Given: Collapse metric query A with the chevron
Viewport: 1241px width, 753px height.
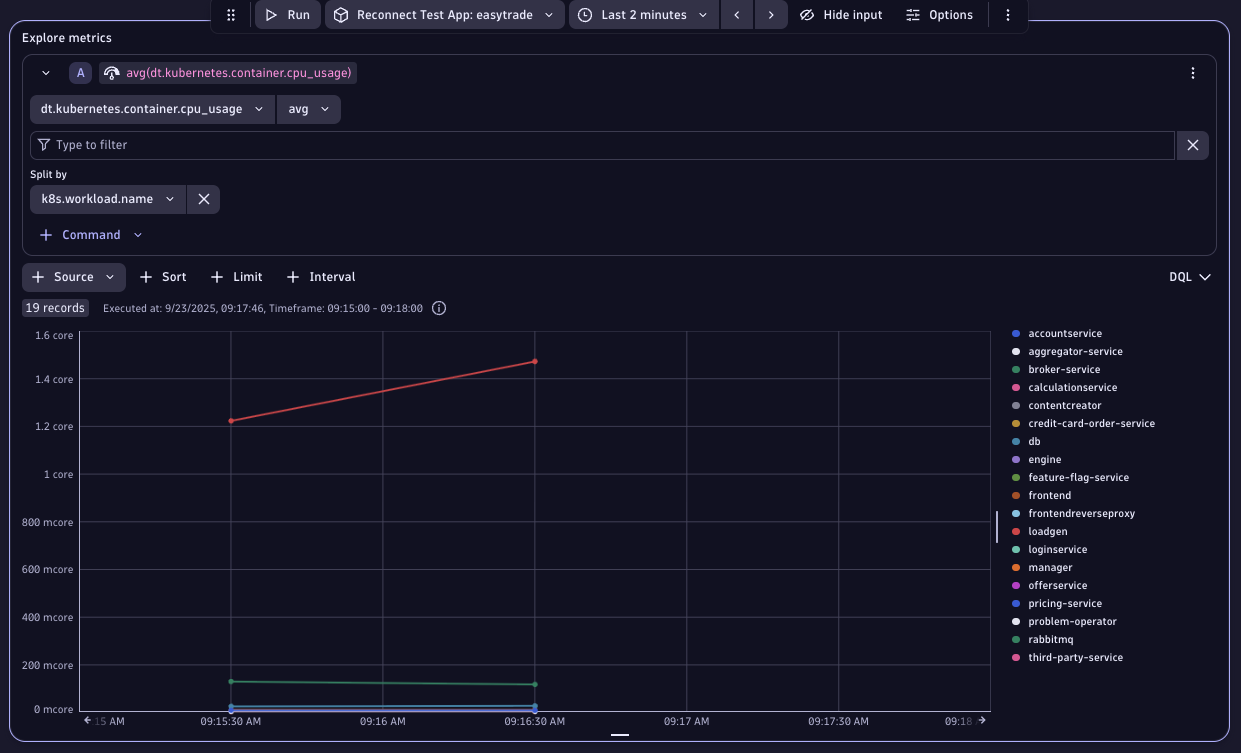Looking at the screenshot, I should [x=46, y=73].
